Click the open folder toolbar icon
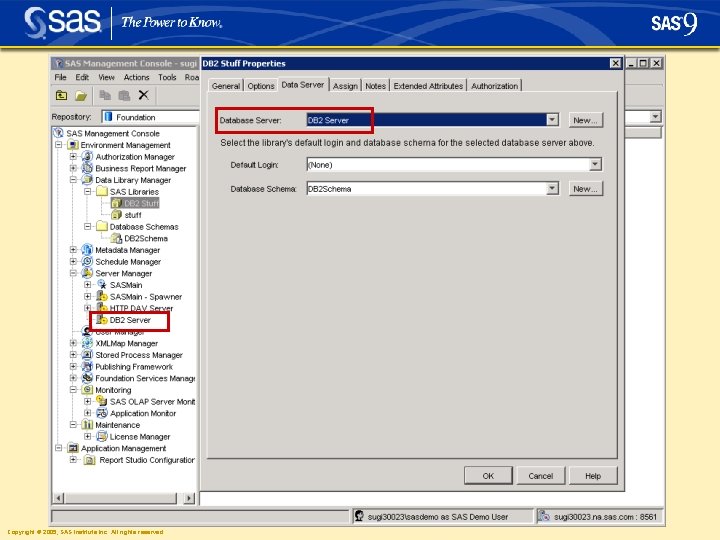The width and height of the screenshot is (720, 540). coord(81,96)
